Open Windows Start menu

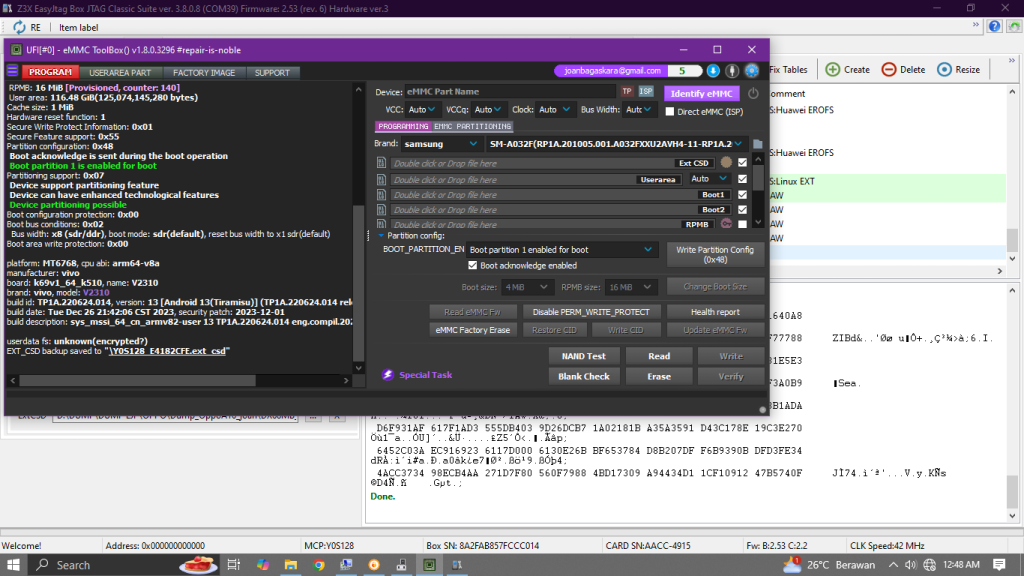click(13, 565)
